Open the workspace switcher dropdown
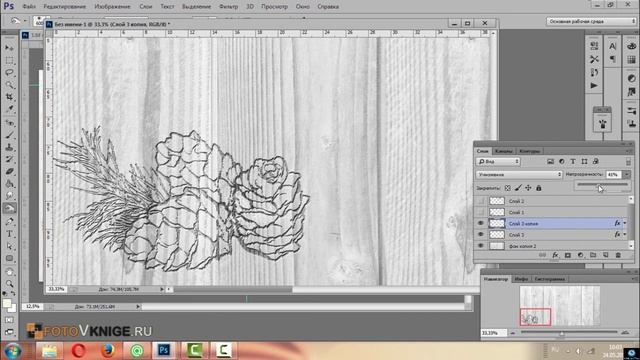Image resolution: width=640 pixels, height=360 pixels. pyautogui.click(x=591, y=21)
